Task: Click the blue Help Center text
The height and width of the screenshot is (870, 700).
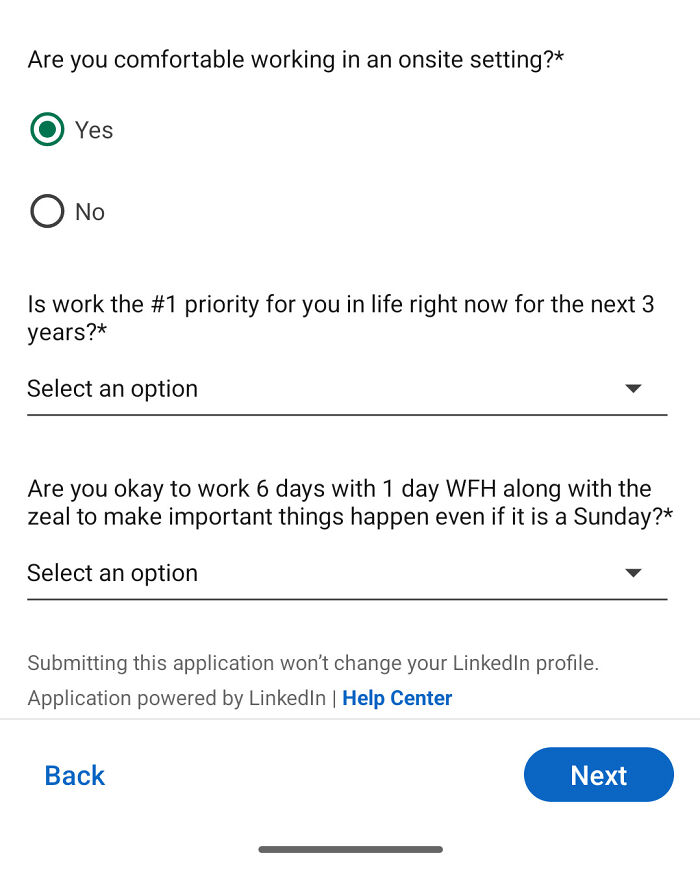Action: 397,698
